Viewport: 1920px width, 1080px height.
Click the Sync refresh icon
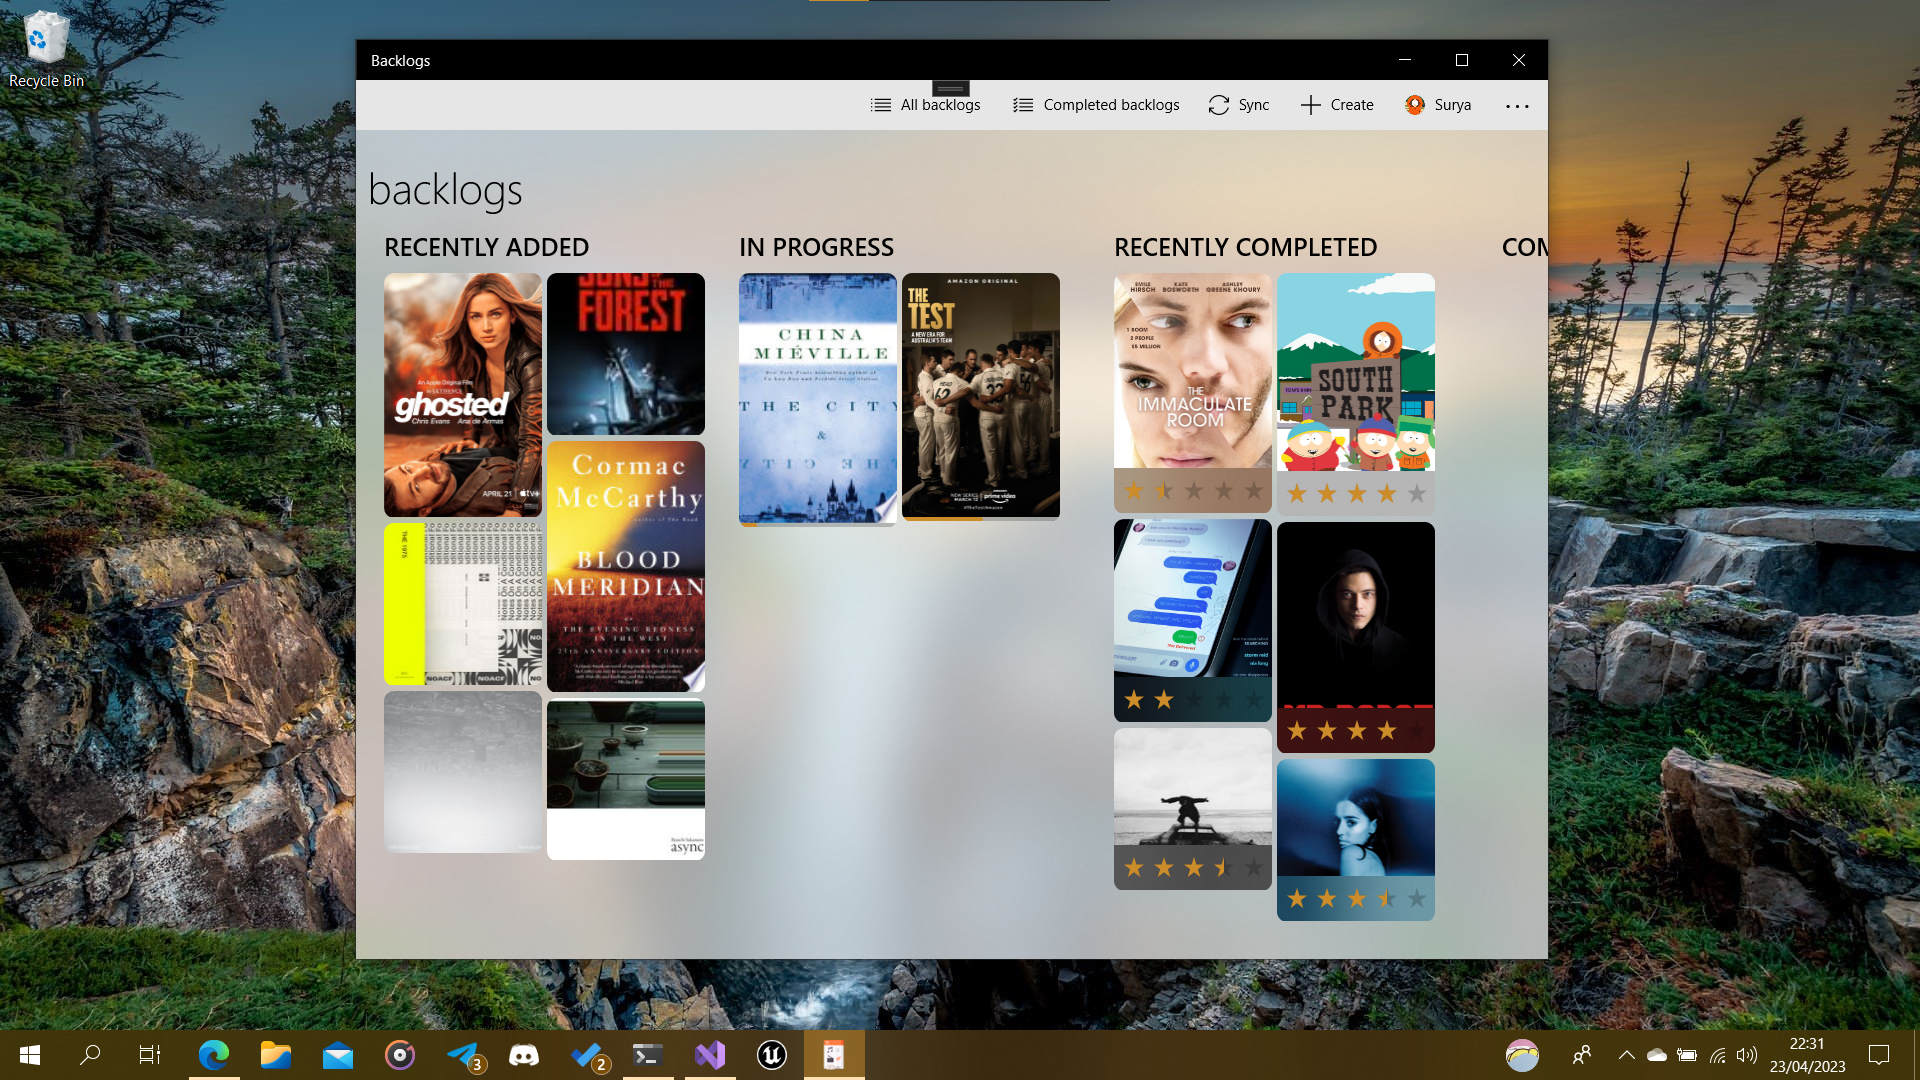tap(1218, 105)
